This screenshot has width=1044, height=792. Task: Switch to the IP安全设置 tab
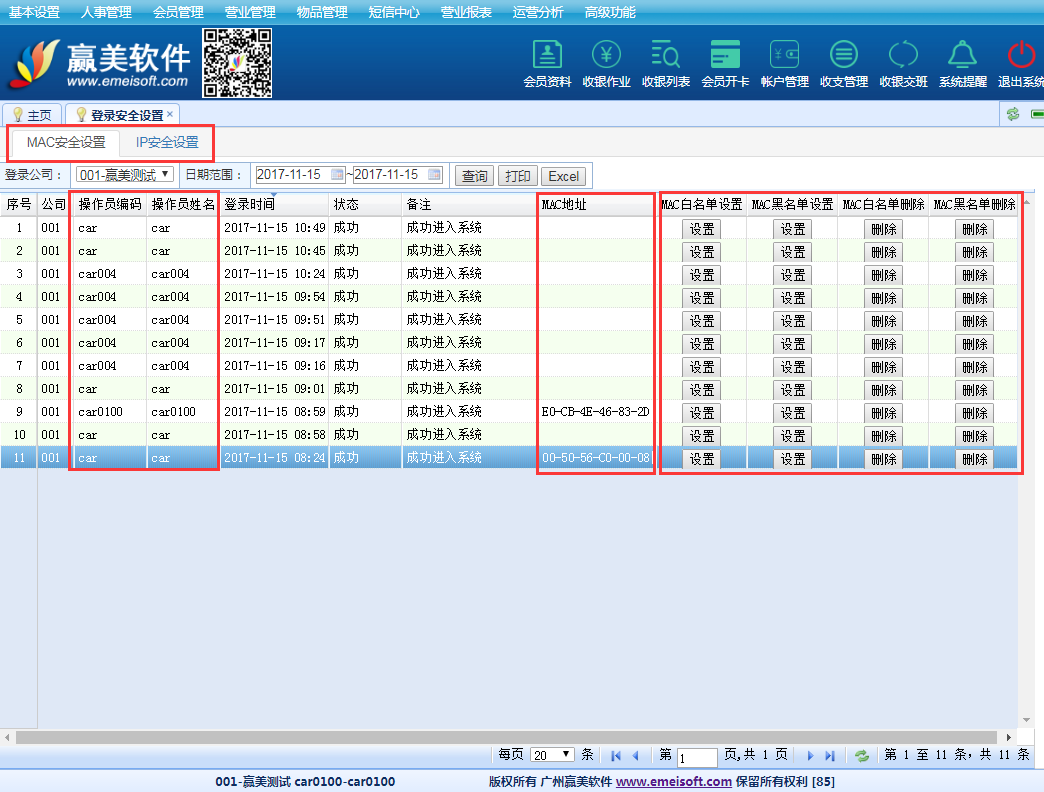(x=167, y=142)
